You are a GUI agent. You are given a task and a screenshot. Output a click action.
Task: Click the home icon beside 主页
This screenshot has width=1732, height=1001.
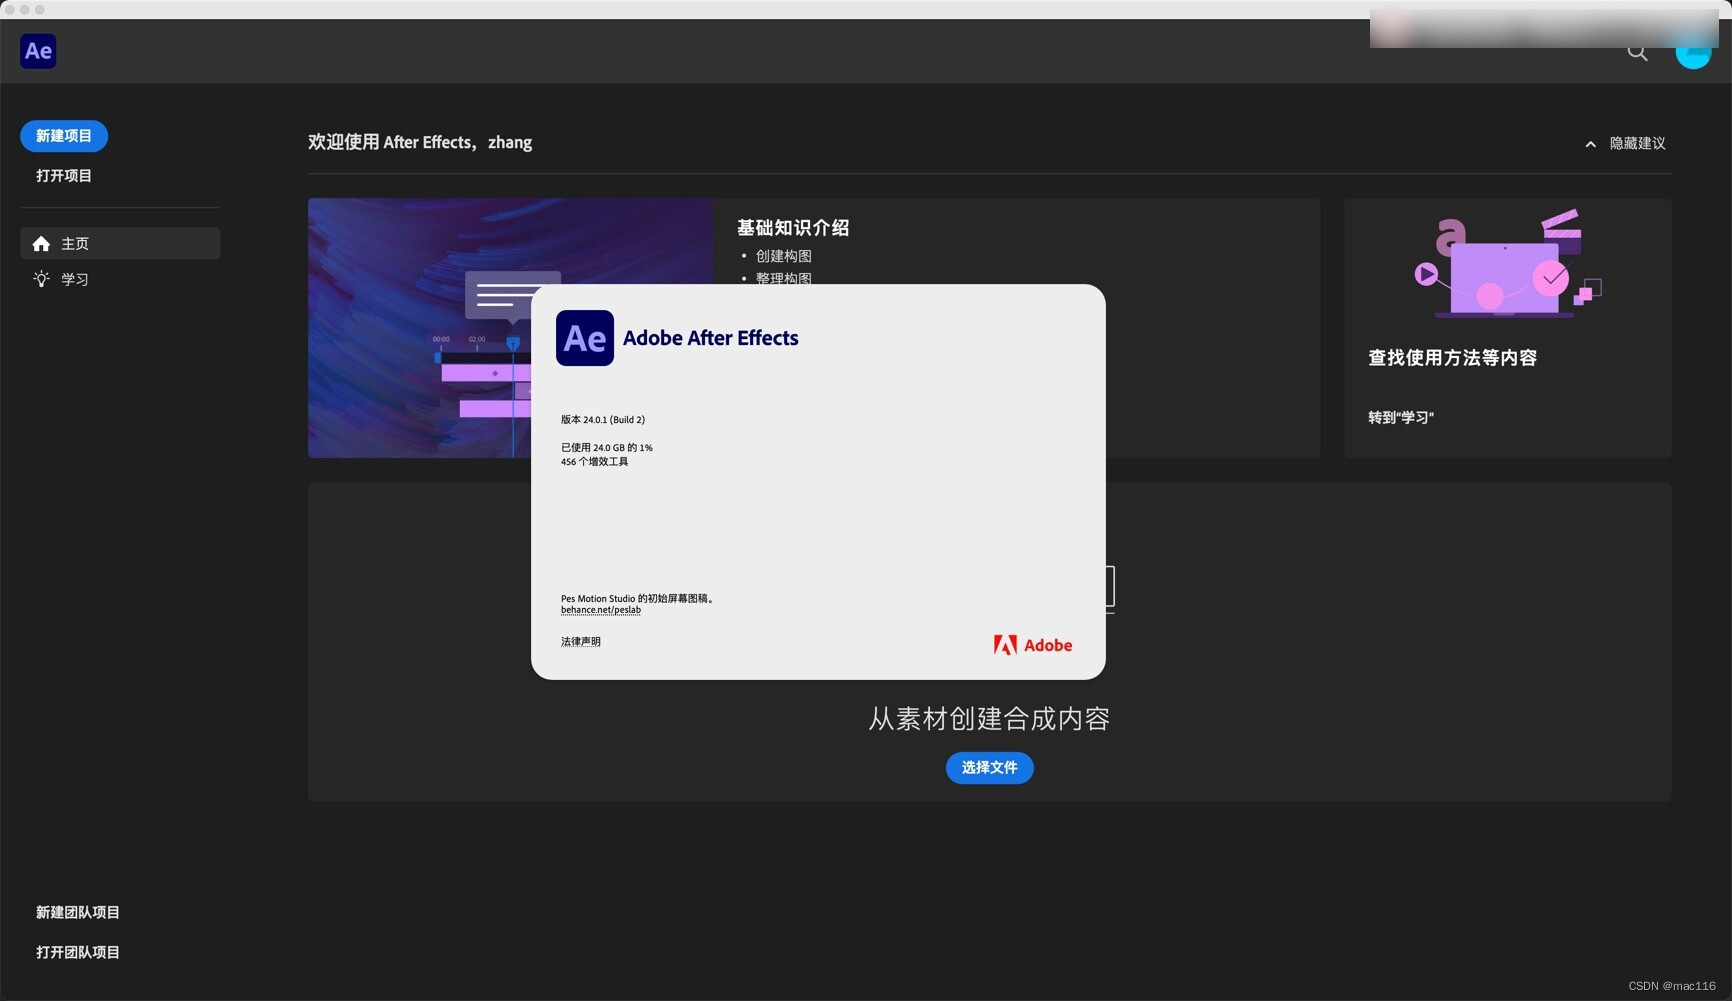point(41,243)
